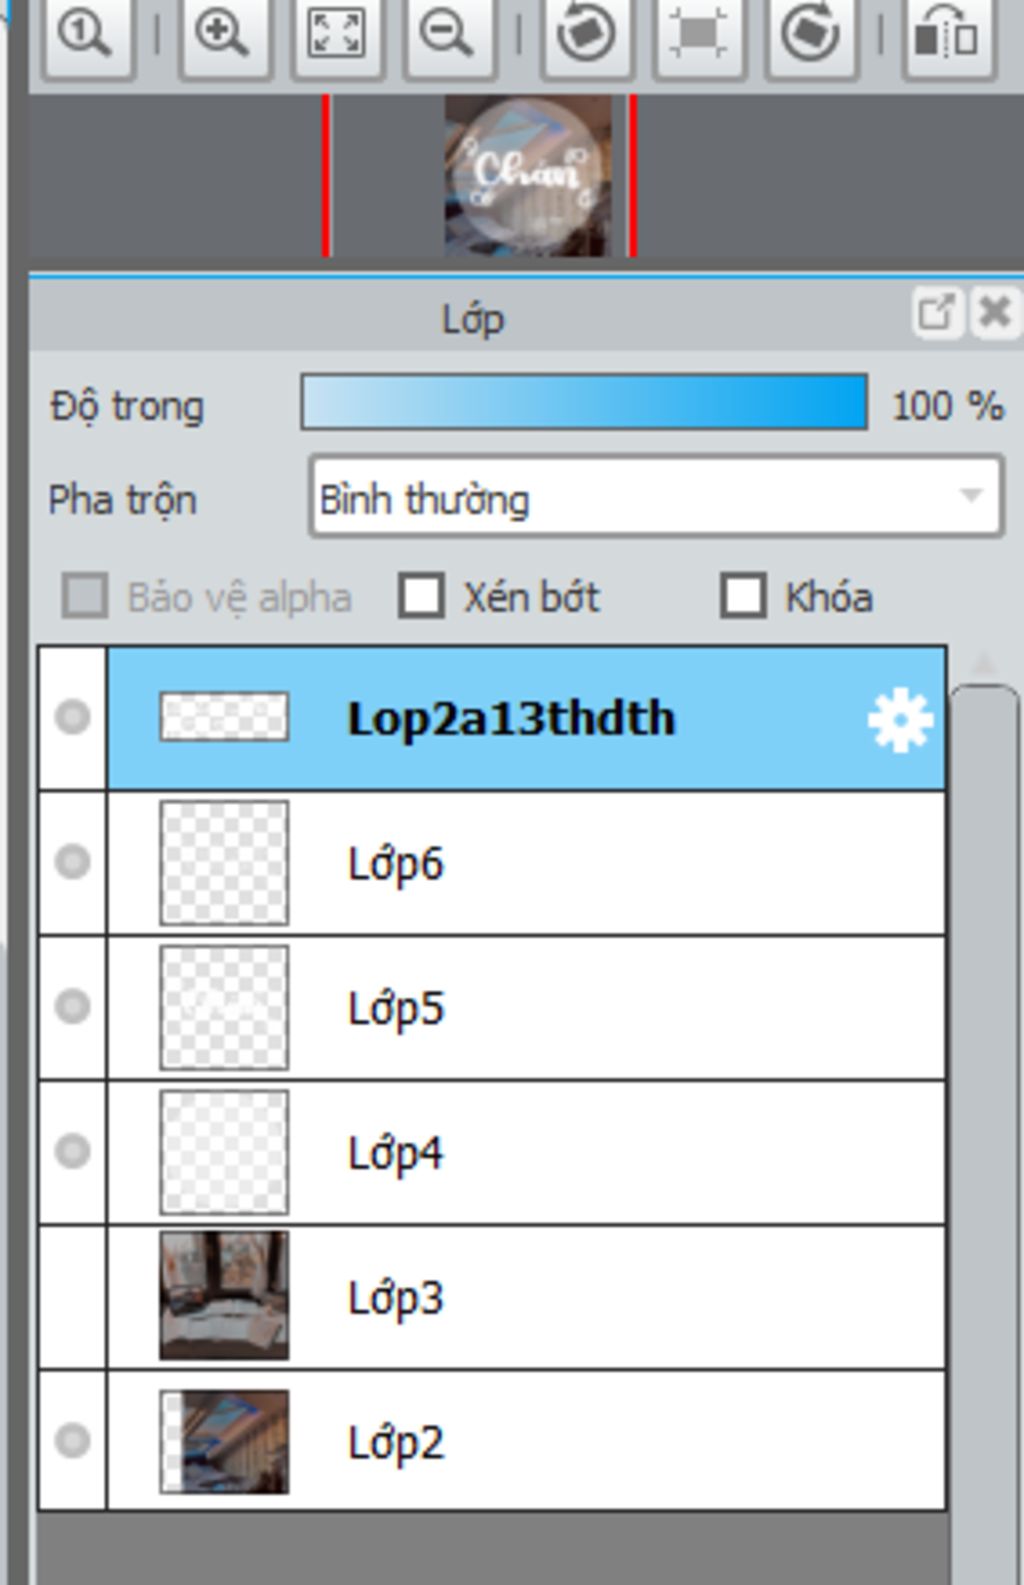Screen dimensions: 1024x1585
Task: Flip the canvas view horizontally
Action: [946, 33]
